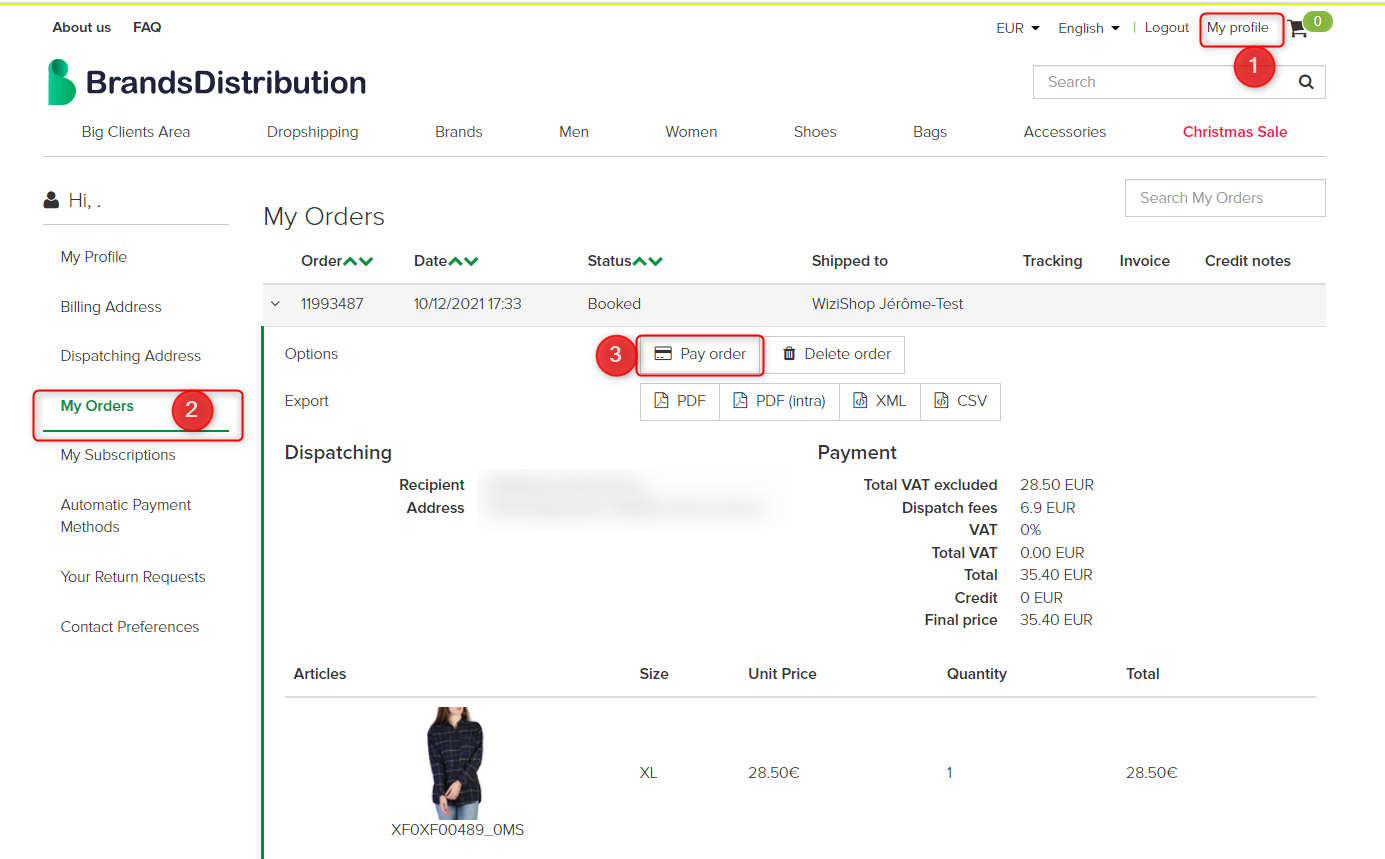This screenshot has height=859, width=1385.
Task: Open the EUR currency dropdown
Action: point(1018,28)
